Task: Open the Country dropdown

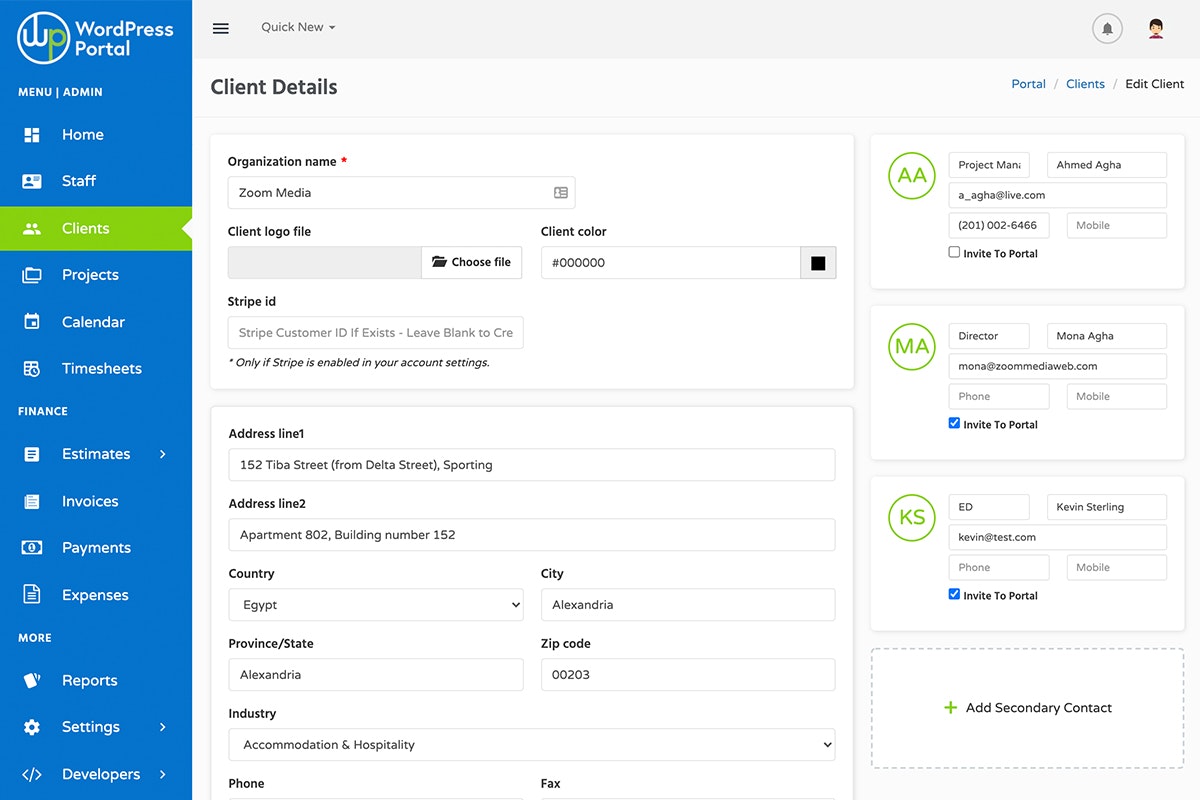Action: [x=376, y=605]
